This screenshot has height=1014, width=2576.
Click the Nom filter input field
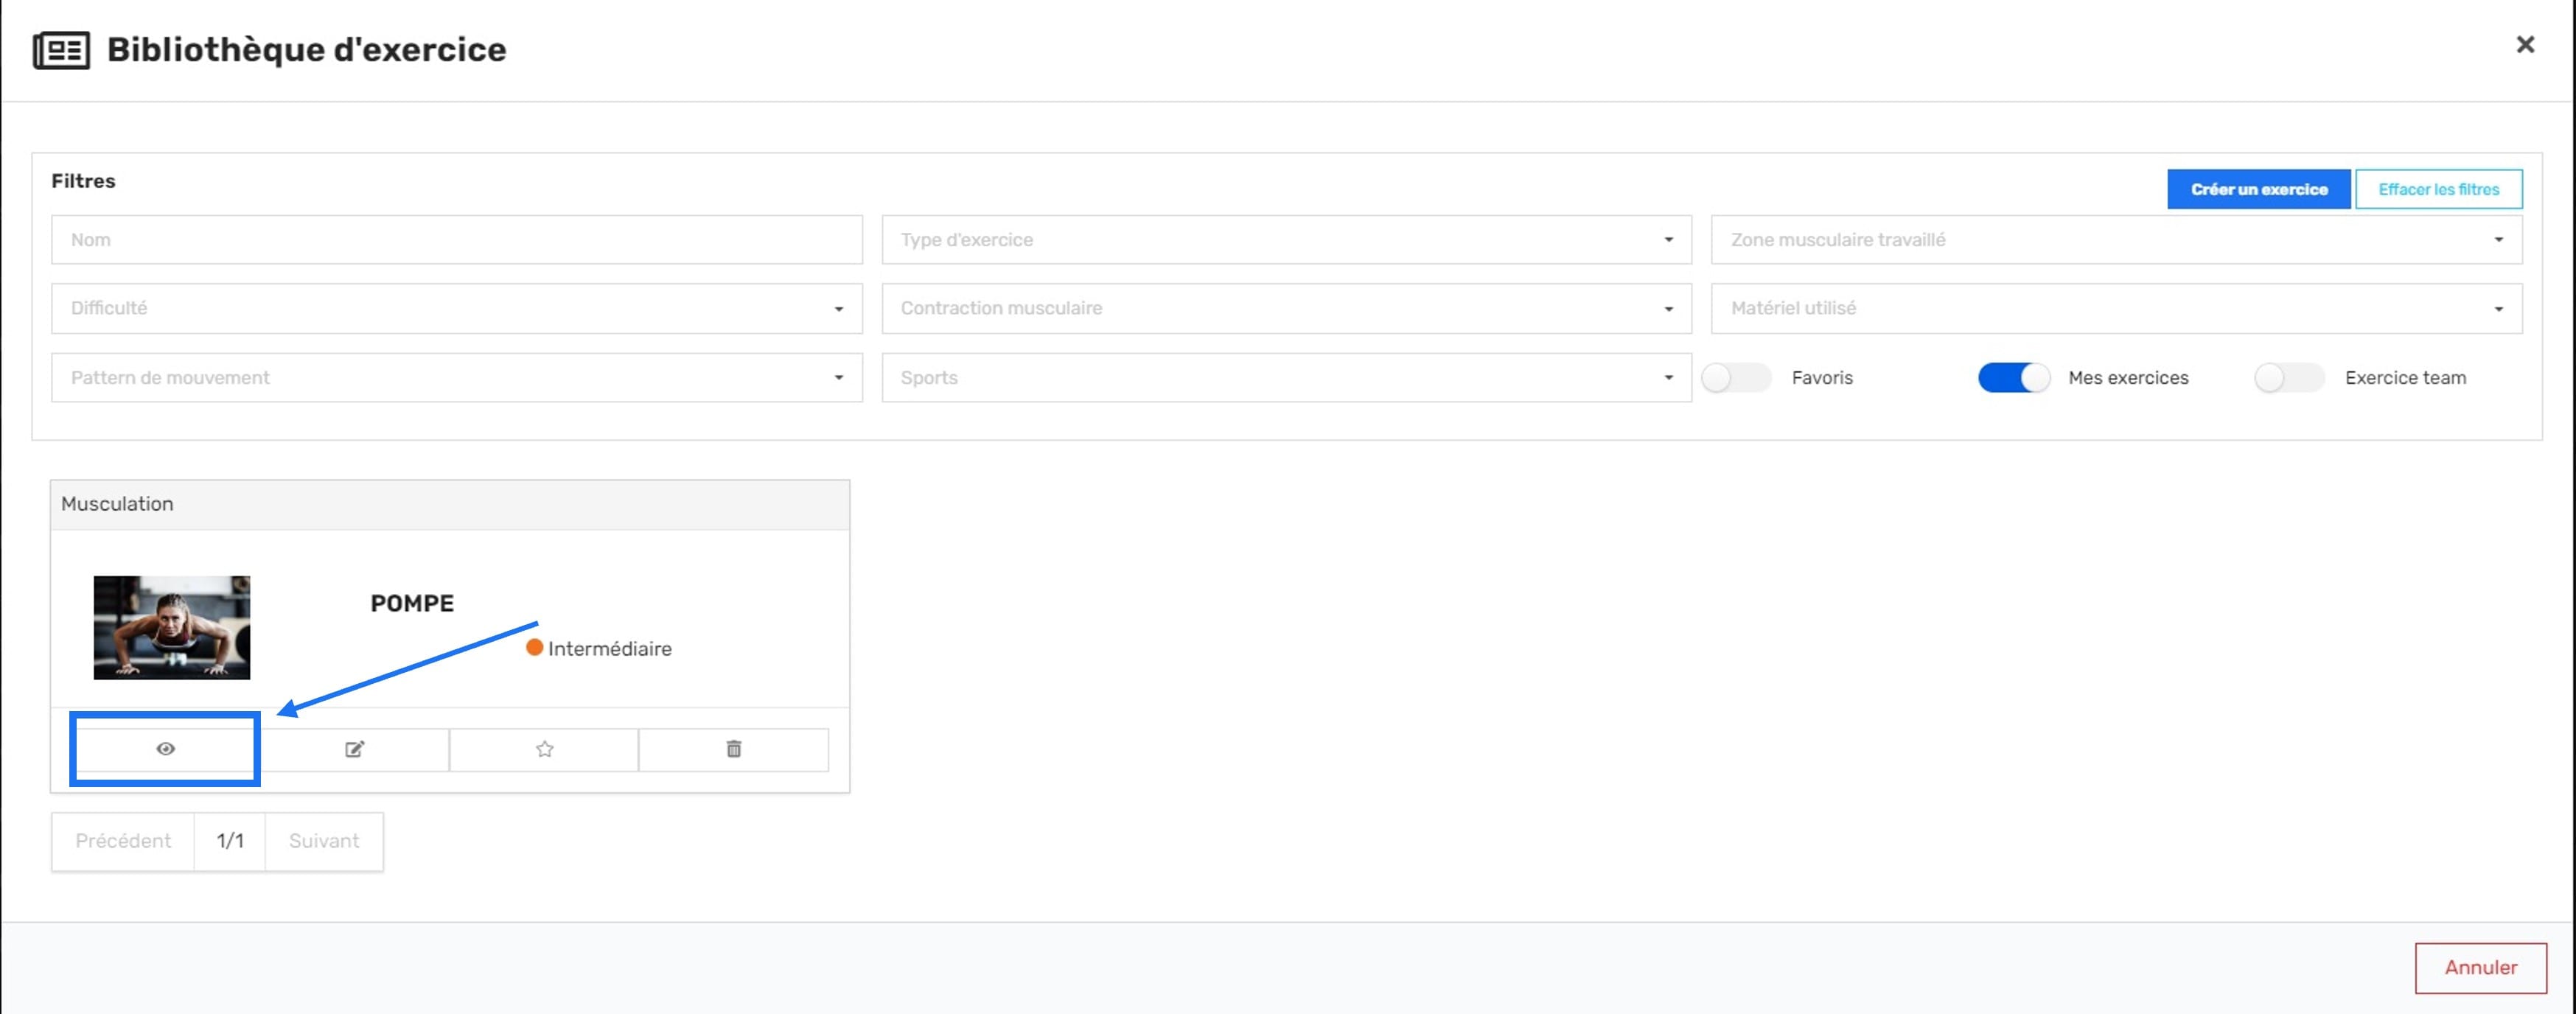[x=457, y=240]
